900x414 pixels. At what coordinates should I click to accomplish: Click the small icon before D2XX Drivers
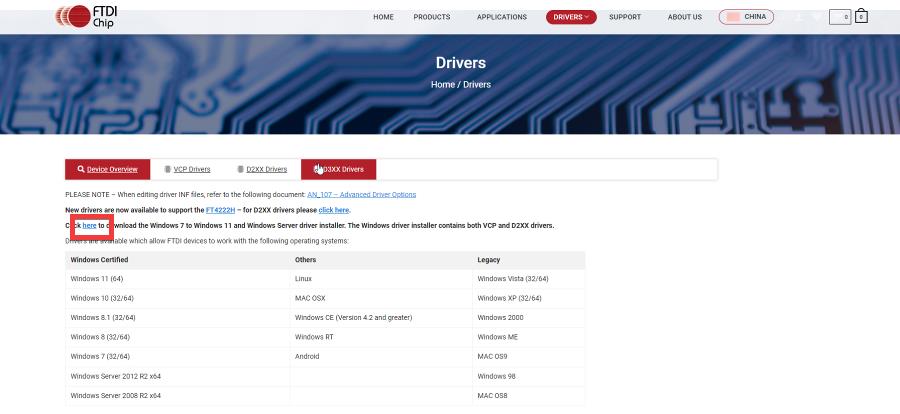(x=240, y=169)
